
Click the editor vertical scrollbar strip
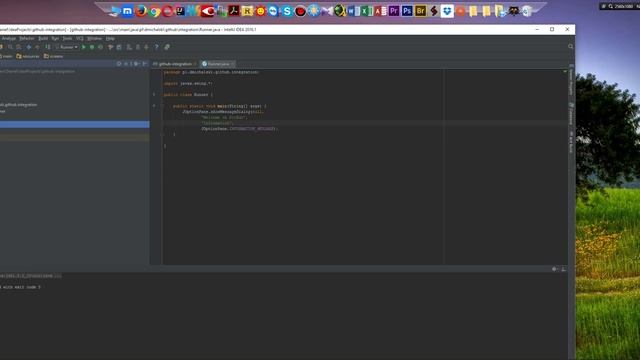tap(565, 167)
